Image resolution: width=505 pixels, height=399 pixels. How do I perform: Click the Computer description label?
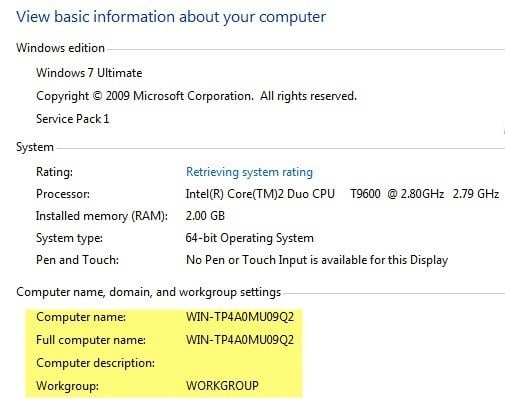(95, 363)
